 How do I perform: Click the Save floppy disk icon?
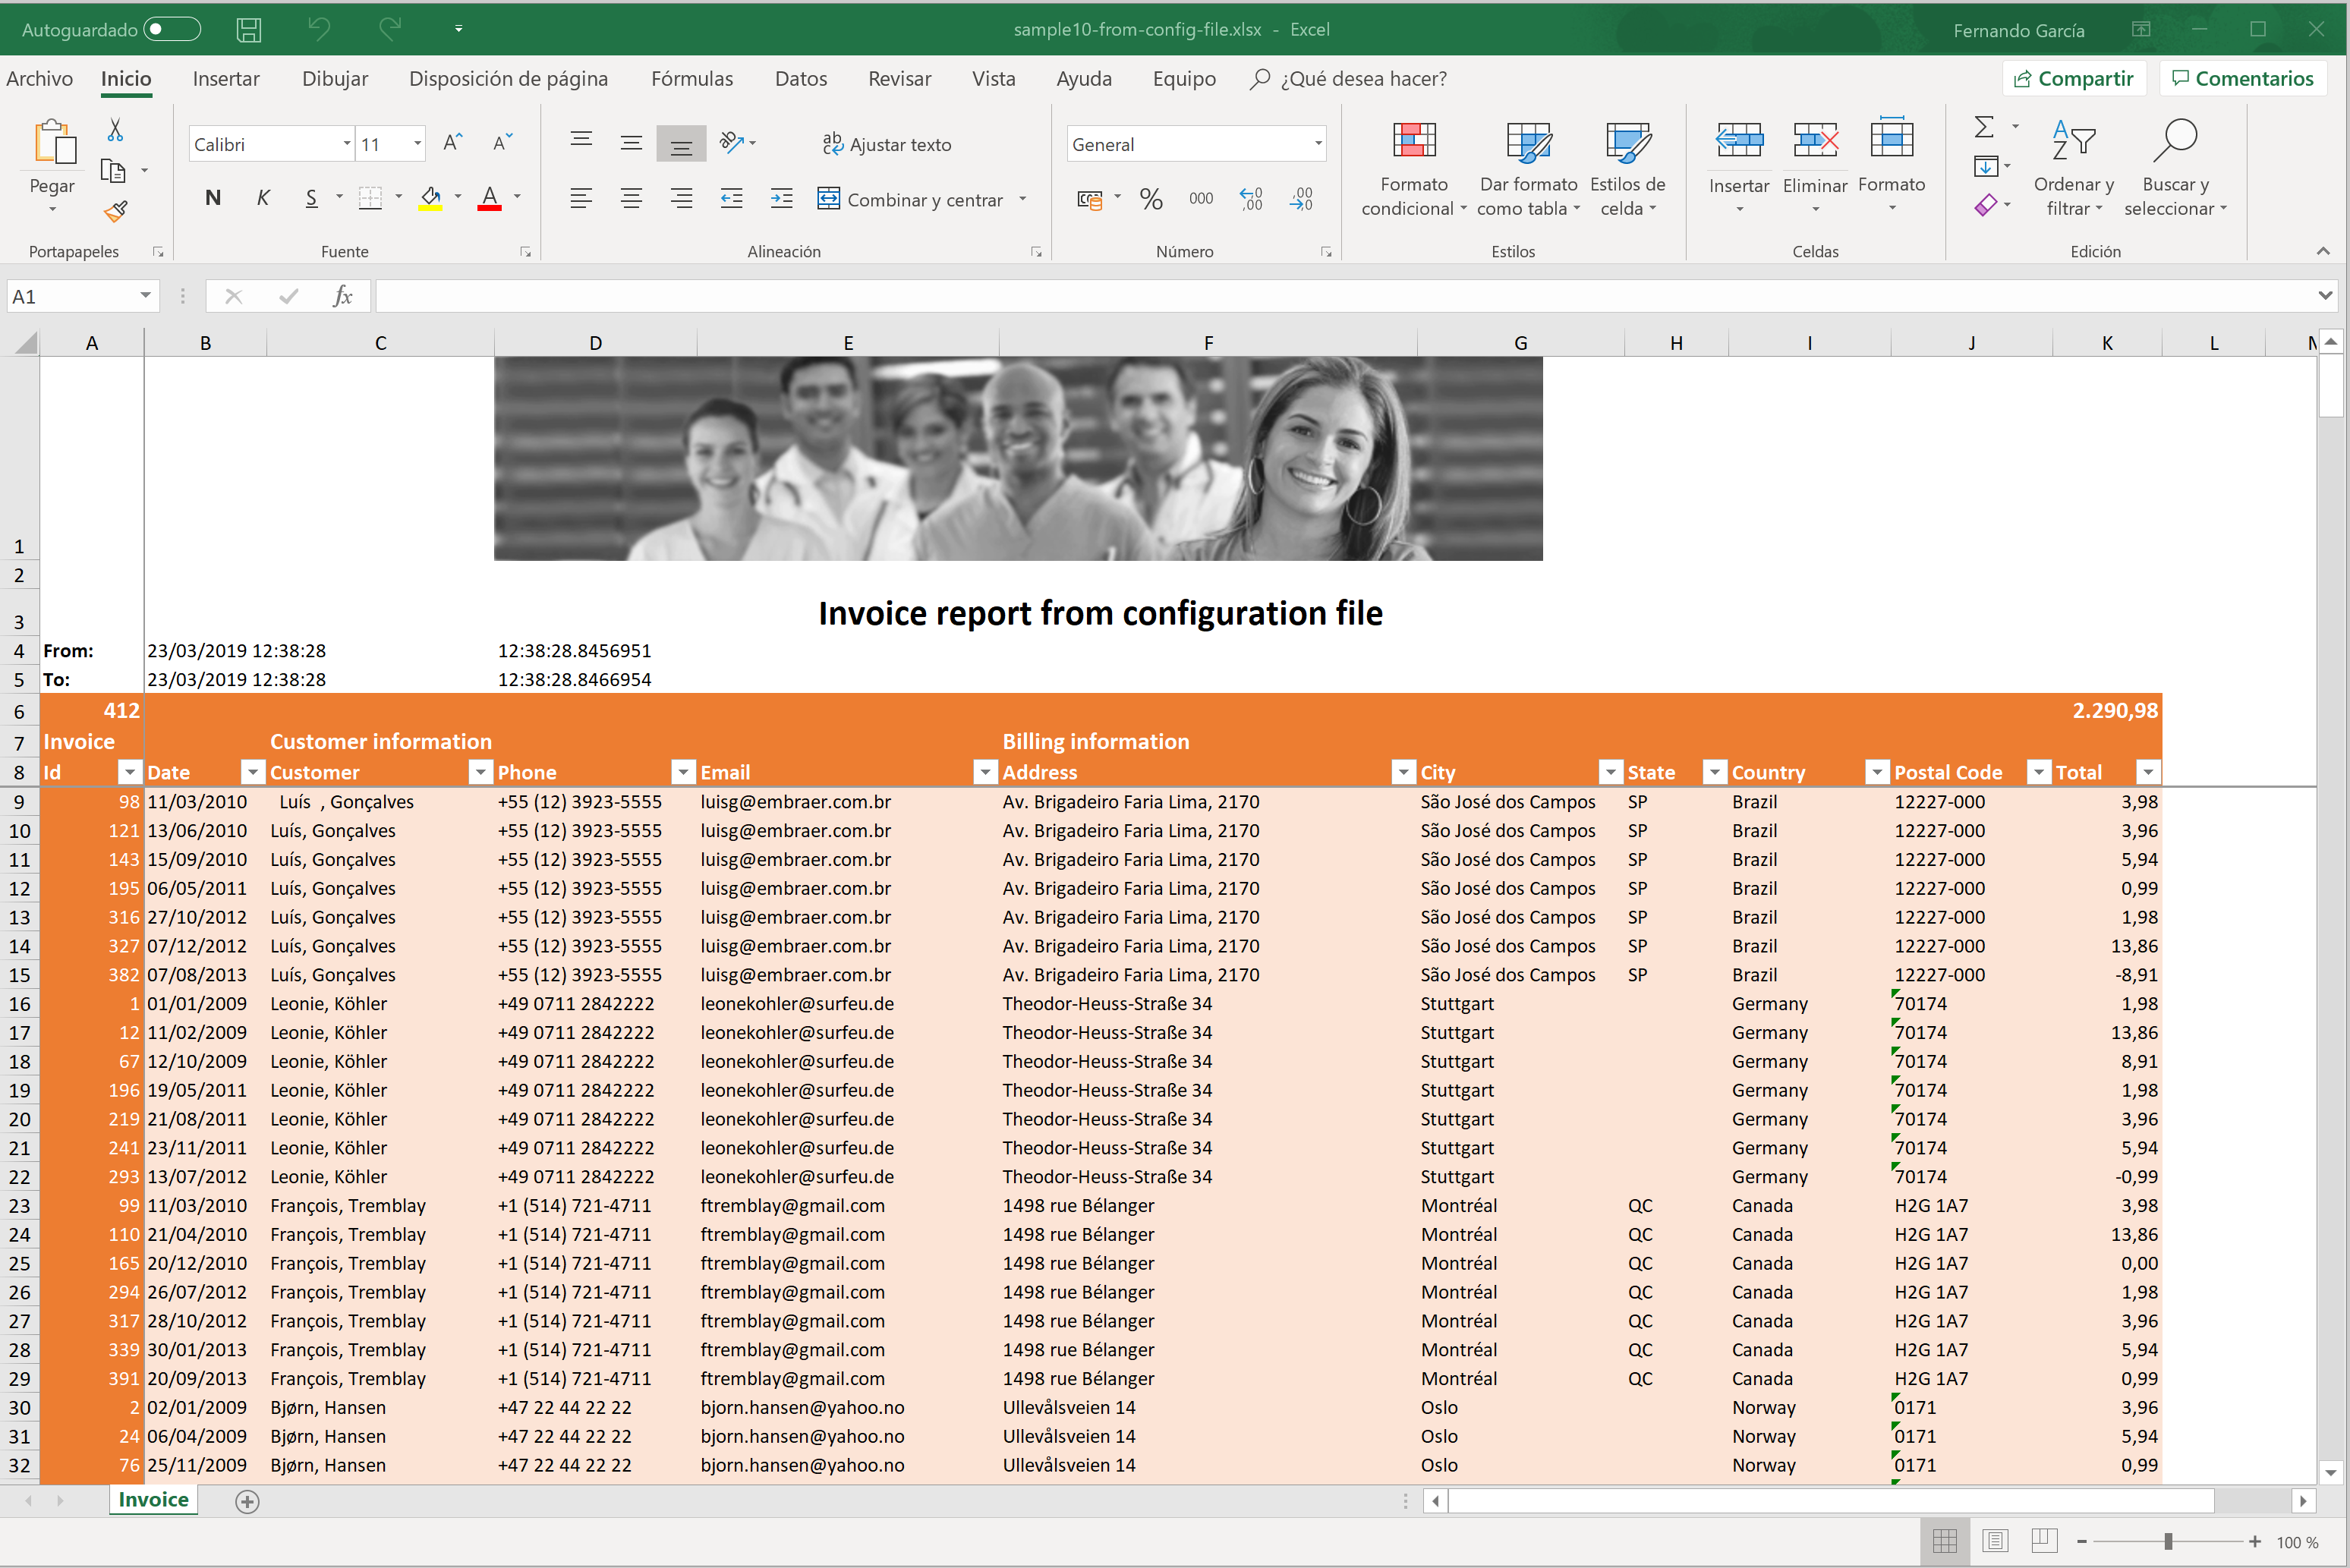(x=248, y=30)
